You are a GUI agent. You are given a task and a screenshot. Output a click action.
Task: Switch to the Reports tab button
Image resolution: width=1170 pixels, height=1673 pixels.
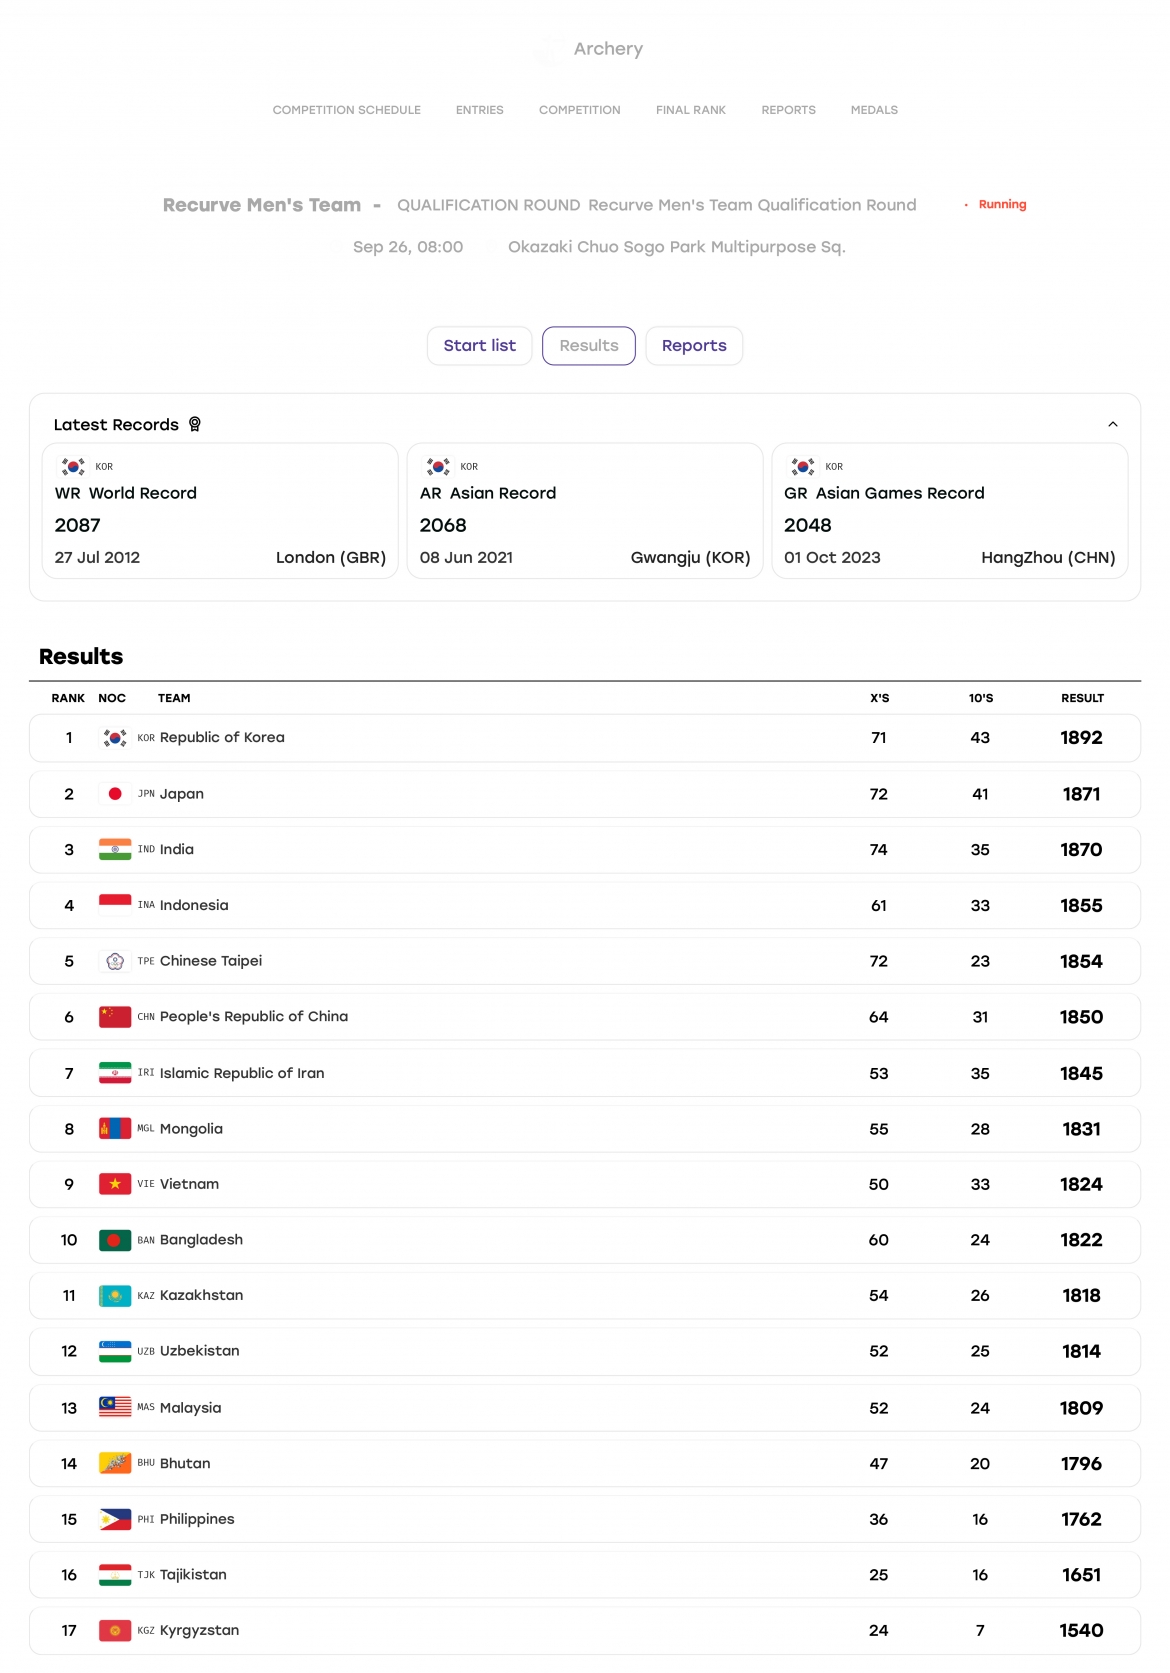tap(694, 346)
